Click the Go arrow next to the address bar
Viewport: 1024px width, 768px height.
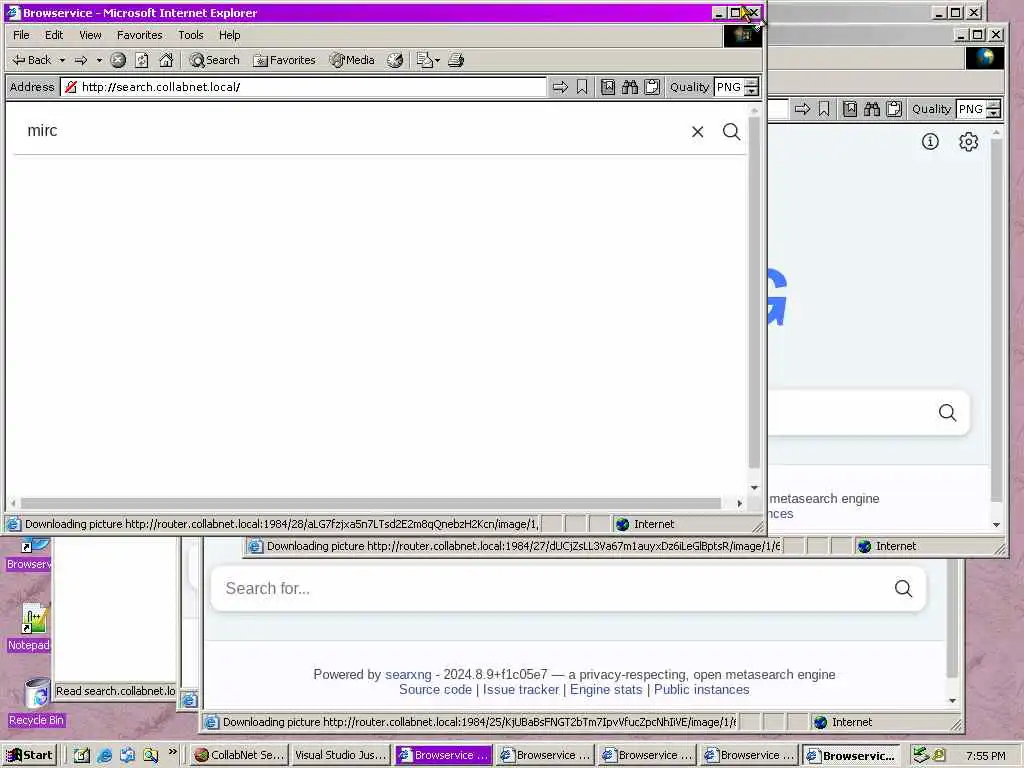[560, 87]
